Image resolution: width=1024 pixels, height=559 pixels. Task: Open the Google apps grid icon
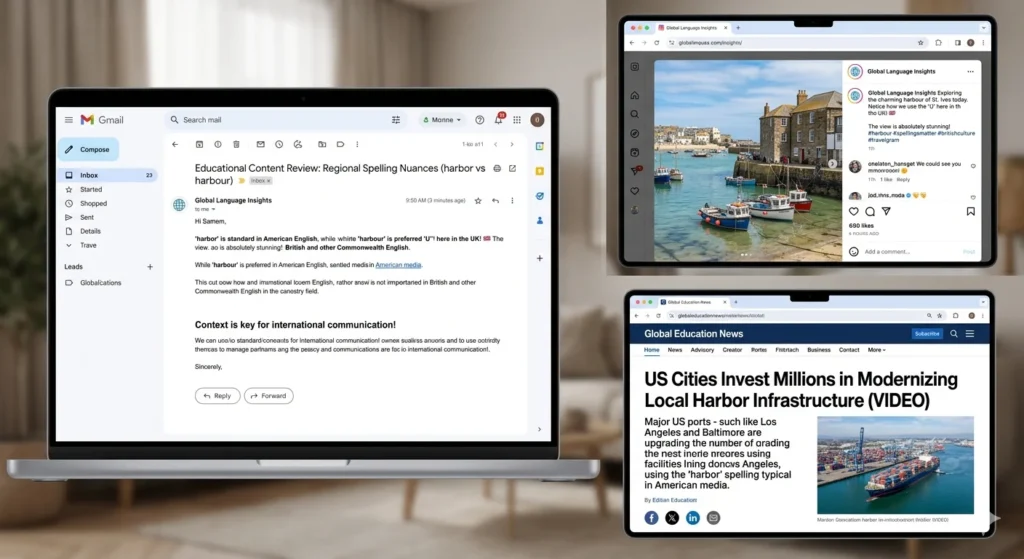[517, 120]
